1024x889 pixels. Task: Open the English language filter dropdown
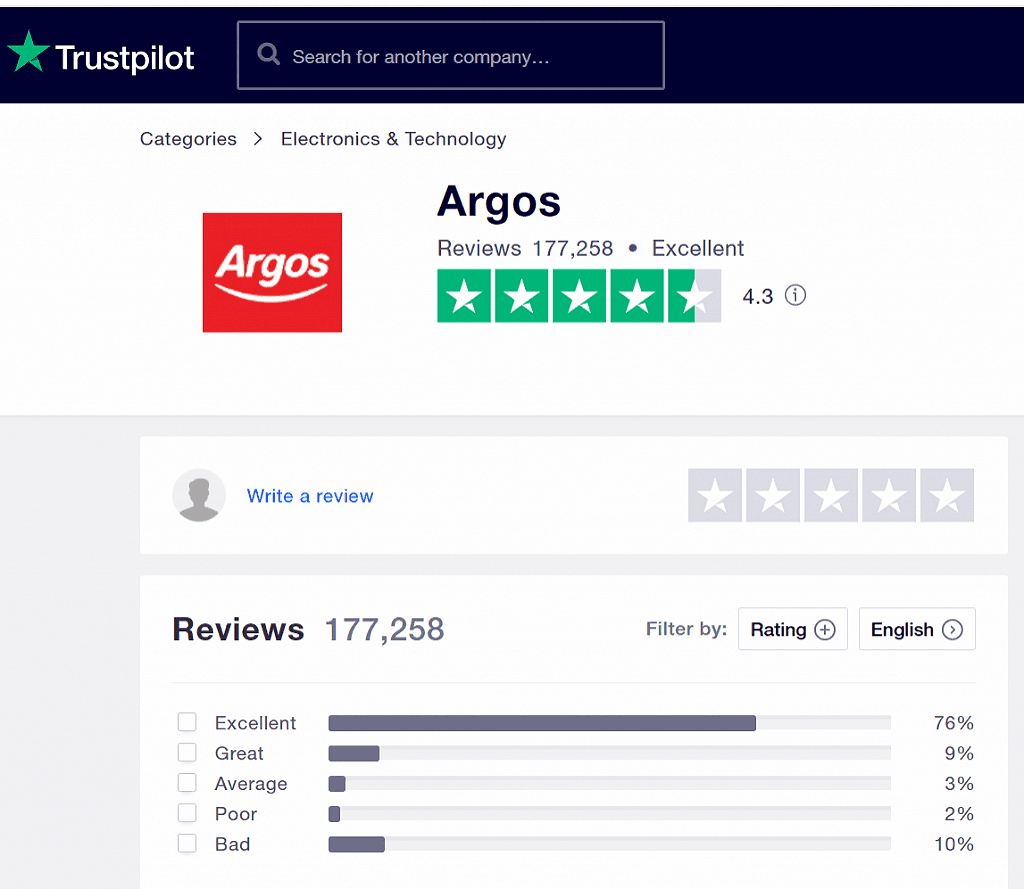tap(917, 629)
